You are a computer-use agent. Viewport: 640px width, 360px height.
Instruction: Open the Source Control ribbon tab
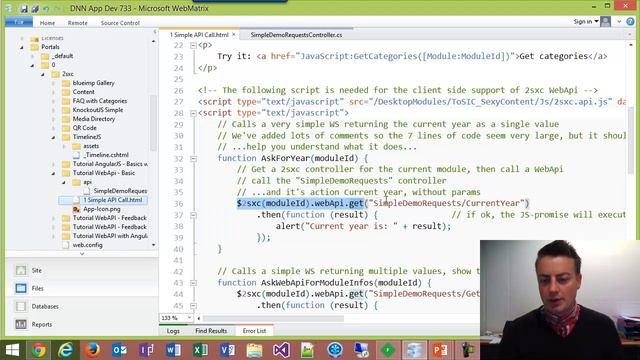pos(120,23)
